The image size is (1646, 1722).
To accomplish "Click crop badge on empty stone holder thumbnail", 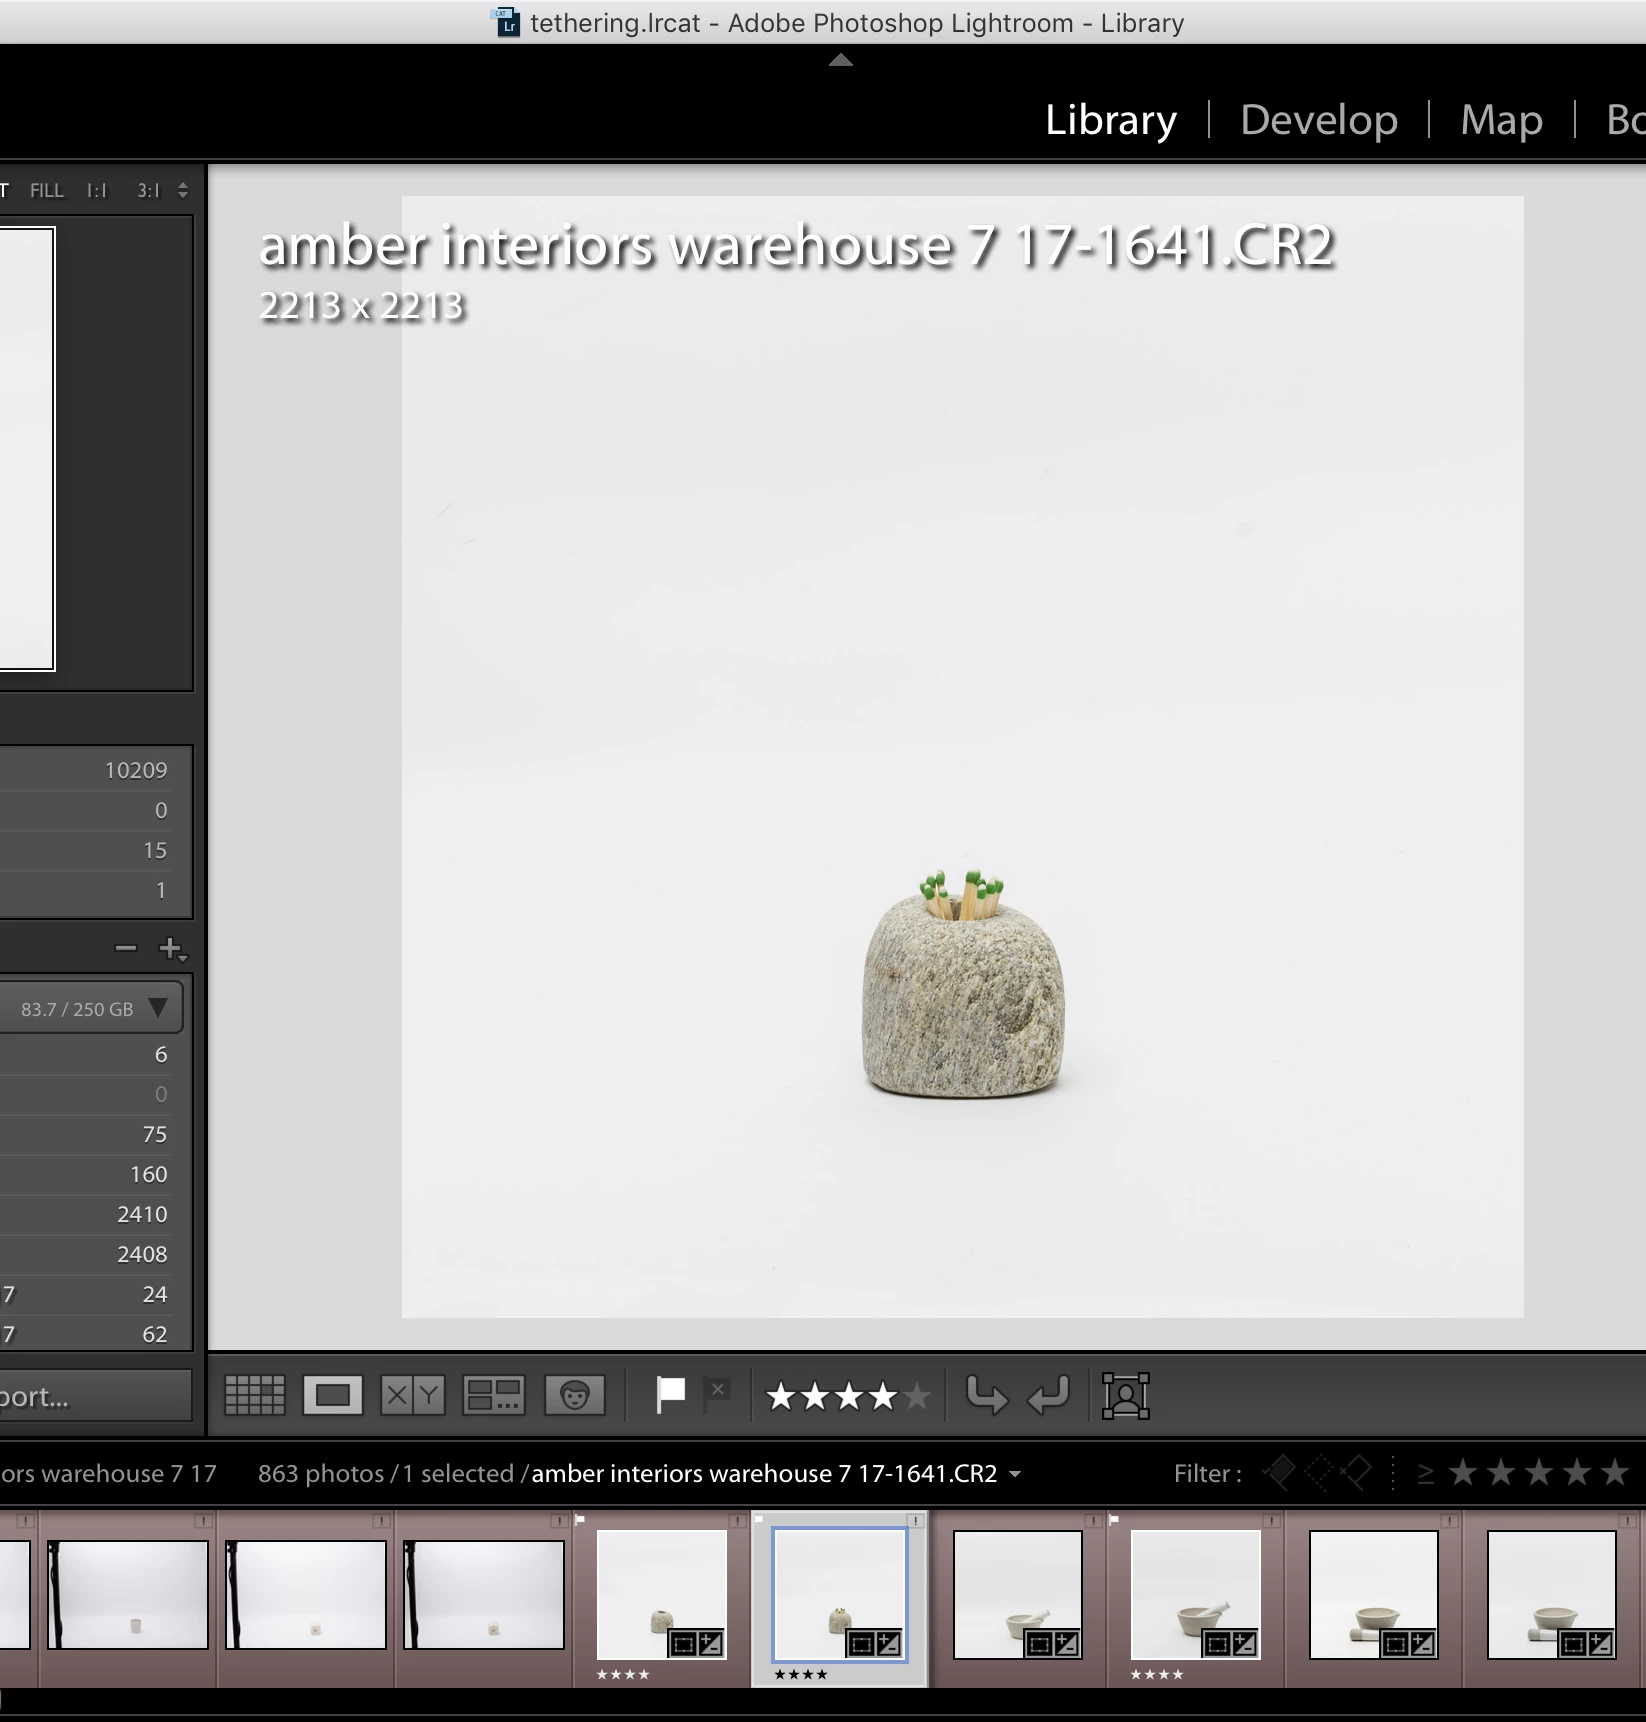I will 683,1643.
